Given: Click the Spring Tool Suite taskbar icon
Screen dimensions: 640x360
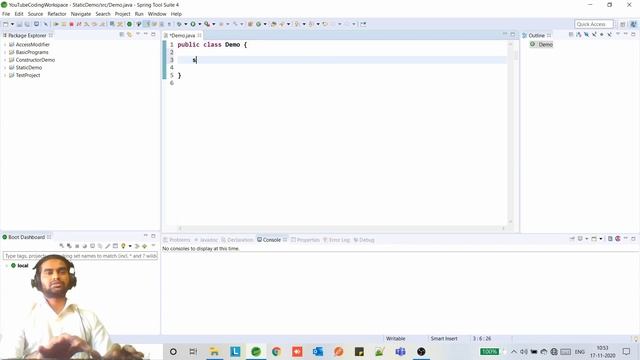Looking at the screenshot, I should (x=256, y=351).
